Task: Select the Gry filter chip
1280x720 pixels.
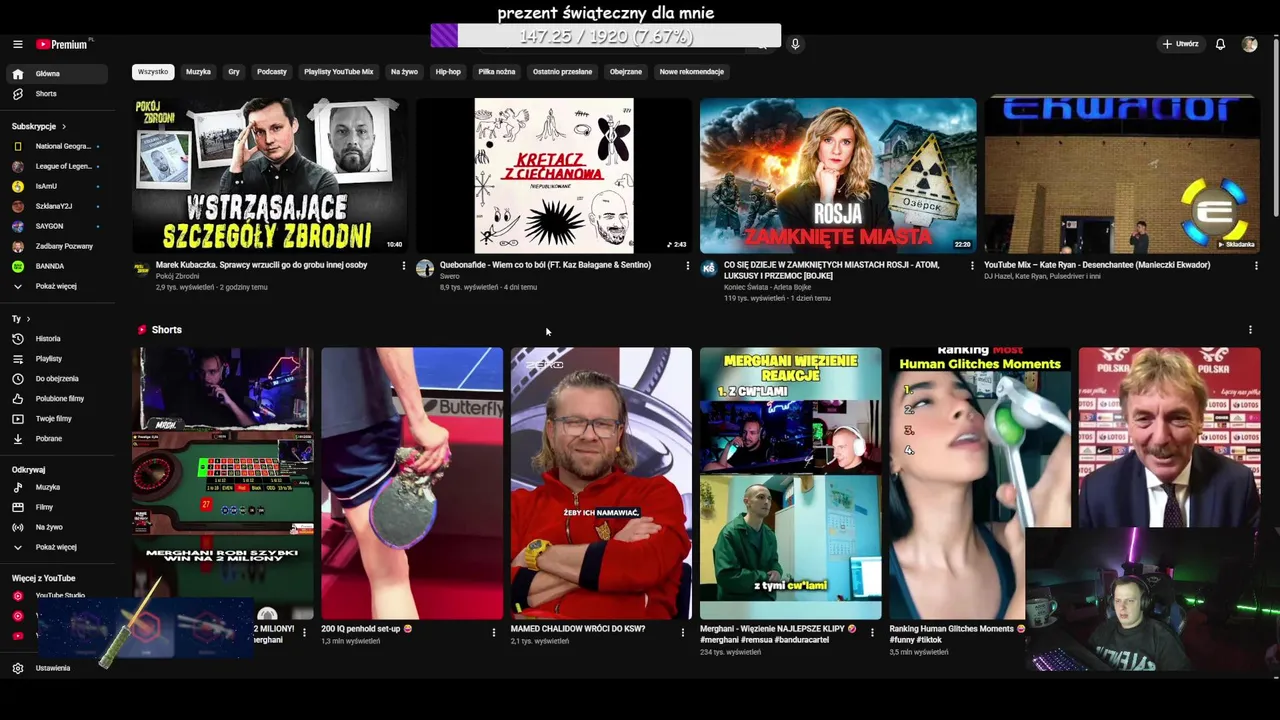Action: click(x=234, y=72)
